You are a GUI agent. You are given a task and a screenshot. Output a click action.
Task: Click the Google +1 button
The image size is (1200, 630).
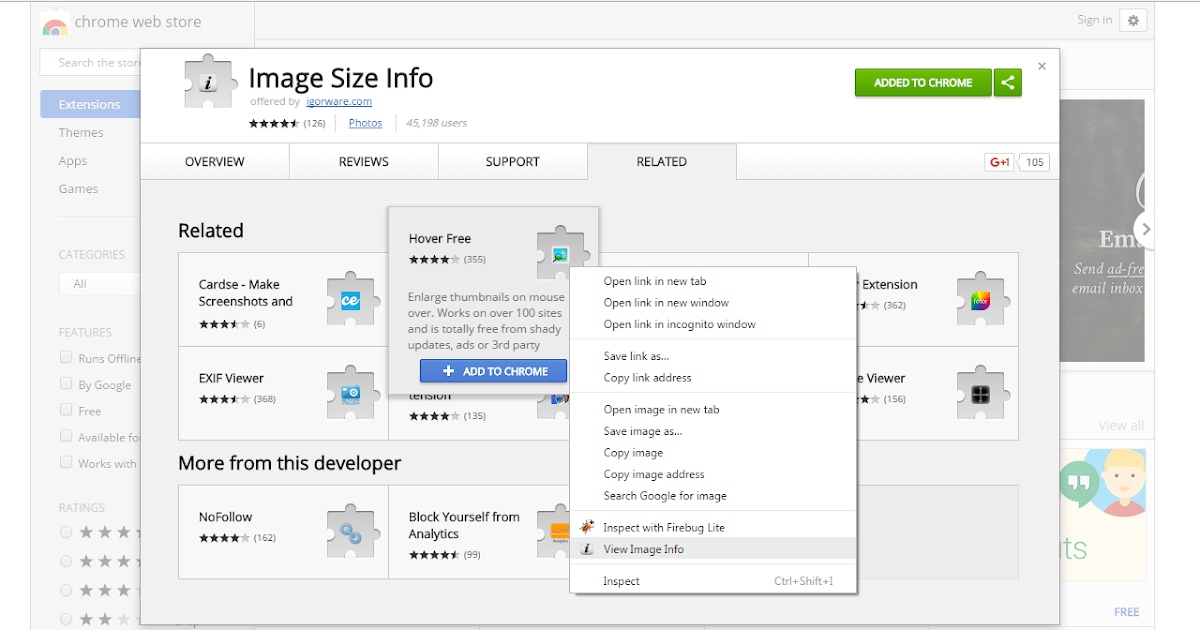tap(999, 162)
